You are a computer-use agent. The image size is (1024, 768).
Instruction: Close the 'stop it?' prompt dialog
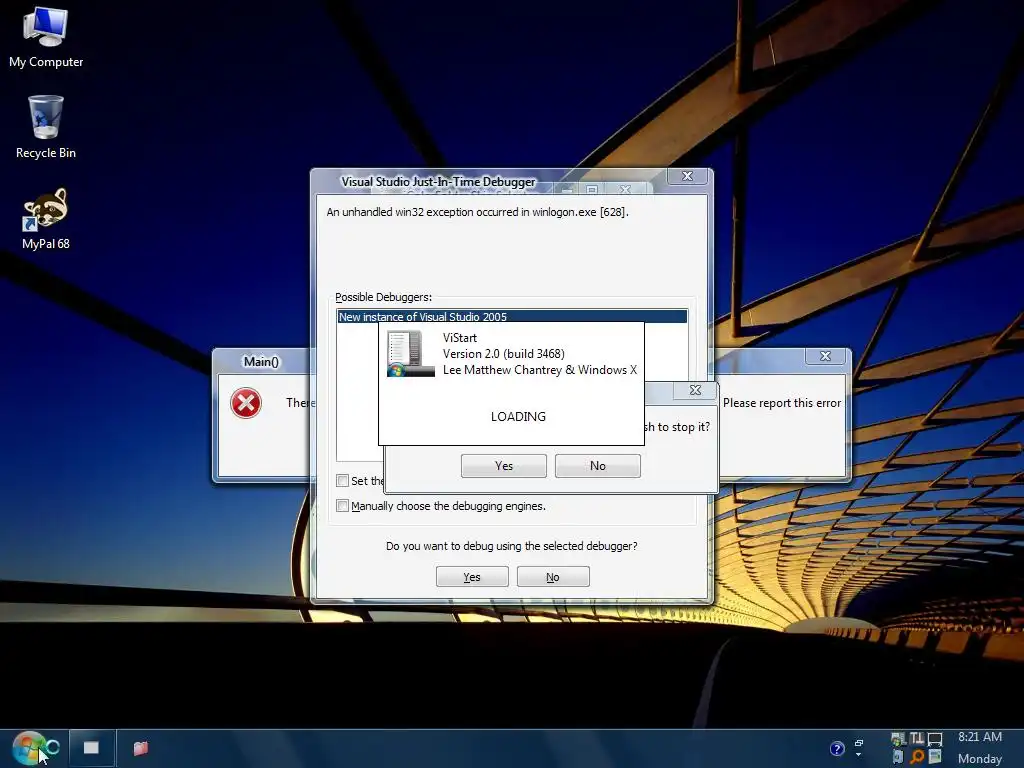(x=696, y=390)
